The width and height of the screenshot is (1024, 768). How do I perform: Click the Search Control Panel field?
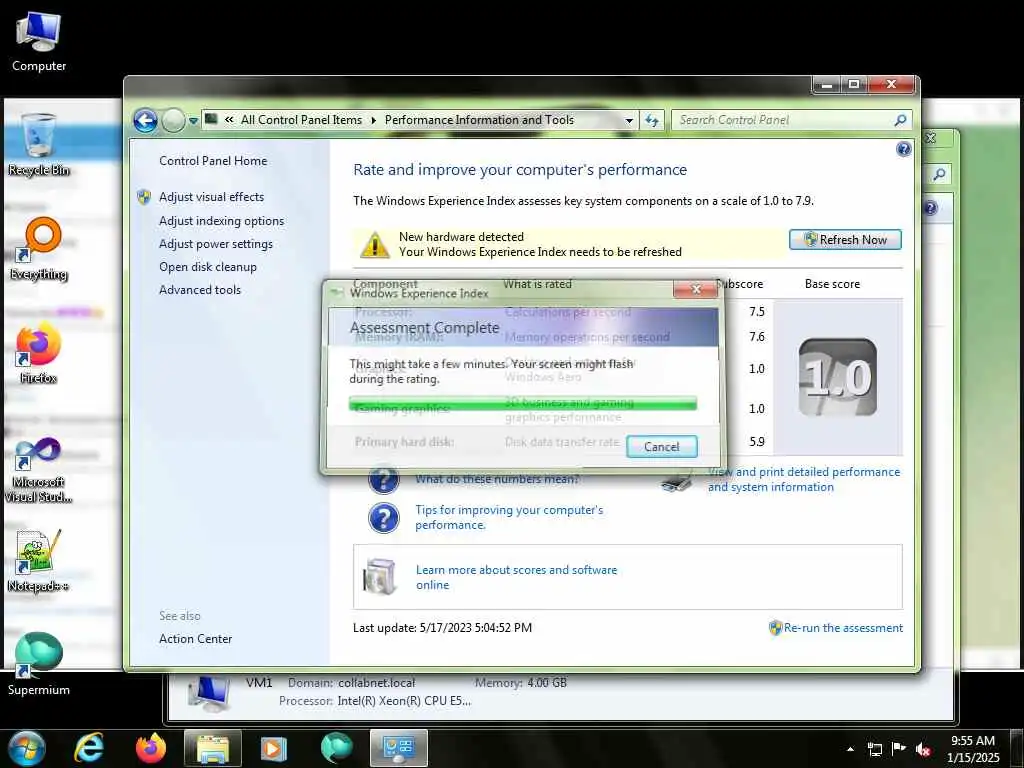pyautogui.click(x=784, y=120)
